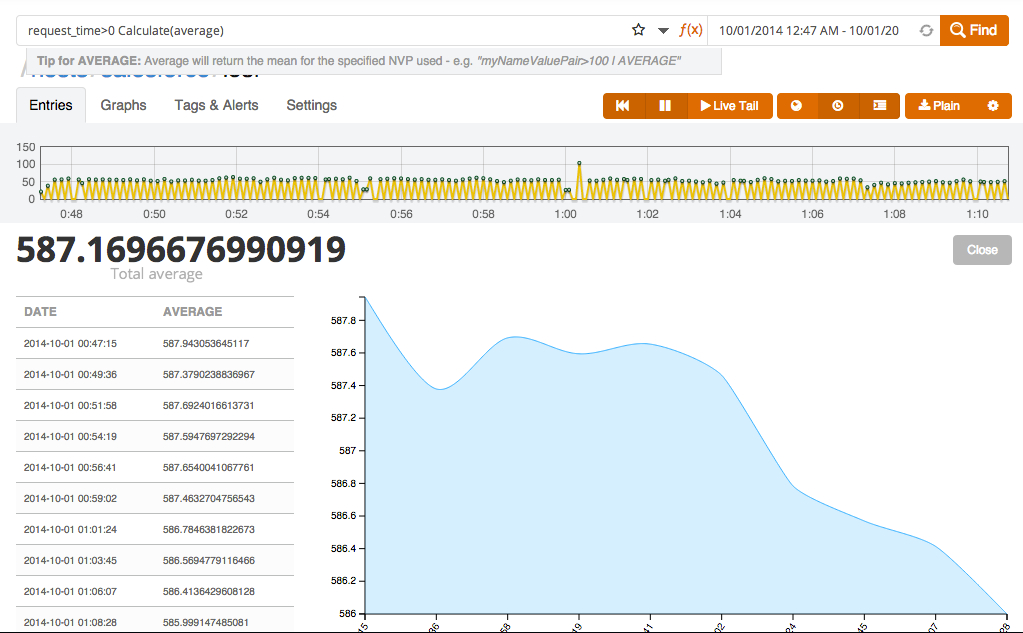Open the f(x) function helper
The height and width of the screenshot is (633, 1023).
click(x=690, y=30)
